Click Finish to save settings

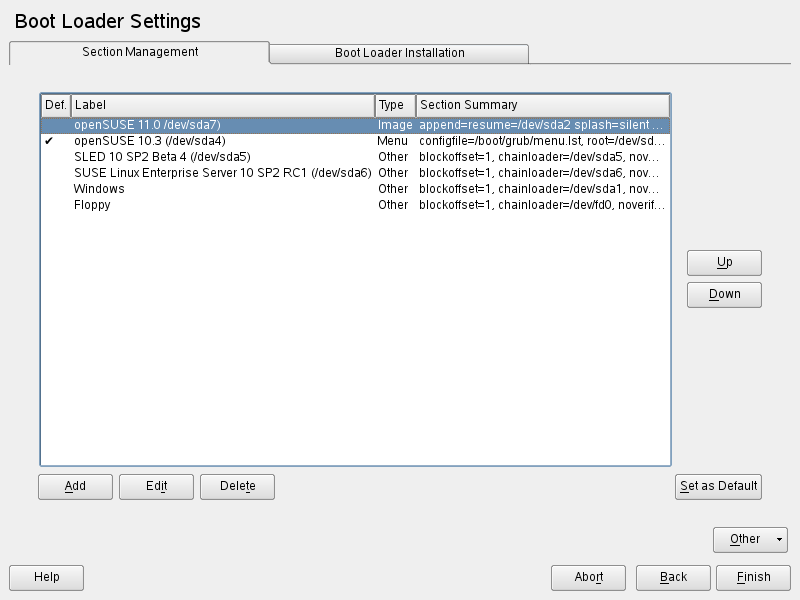(754, 578)
